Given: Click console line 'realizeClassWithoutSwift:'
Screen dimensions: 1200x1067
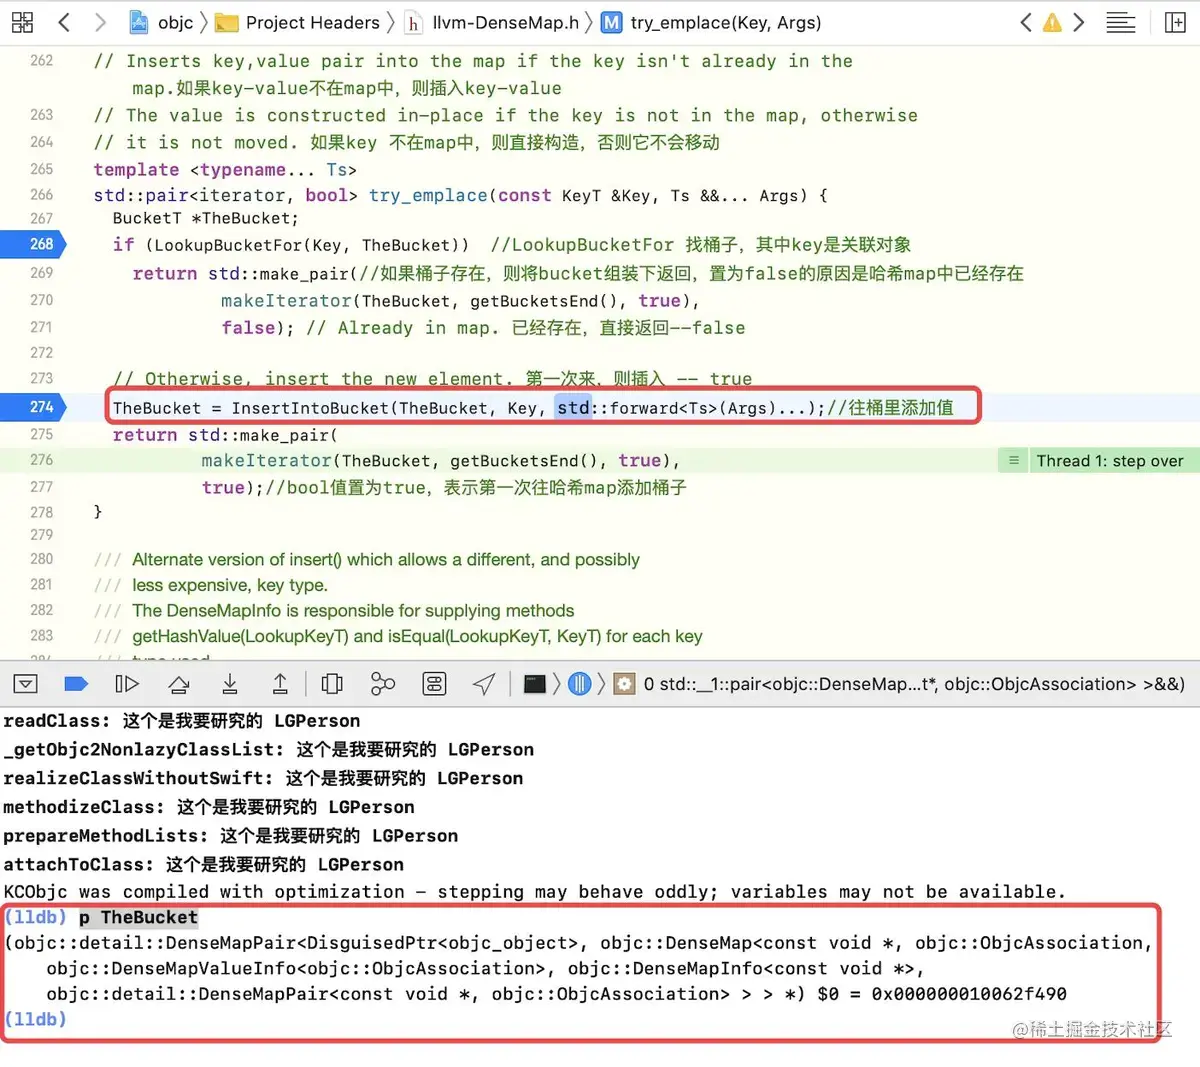Looking at the screenshot, I should (263, 778).
